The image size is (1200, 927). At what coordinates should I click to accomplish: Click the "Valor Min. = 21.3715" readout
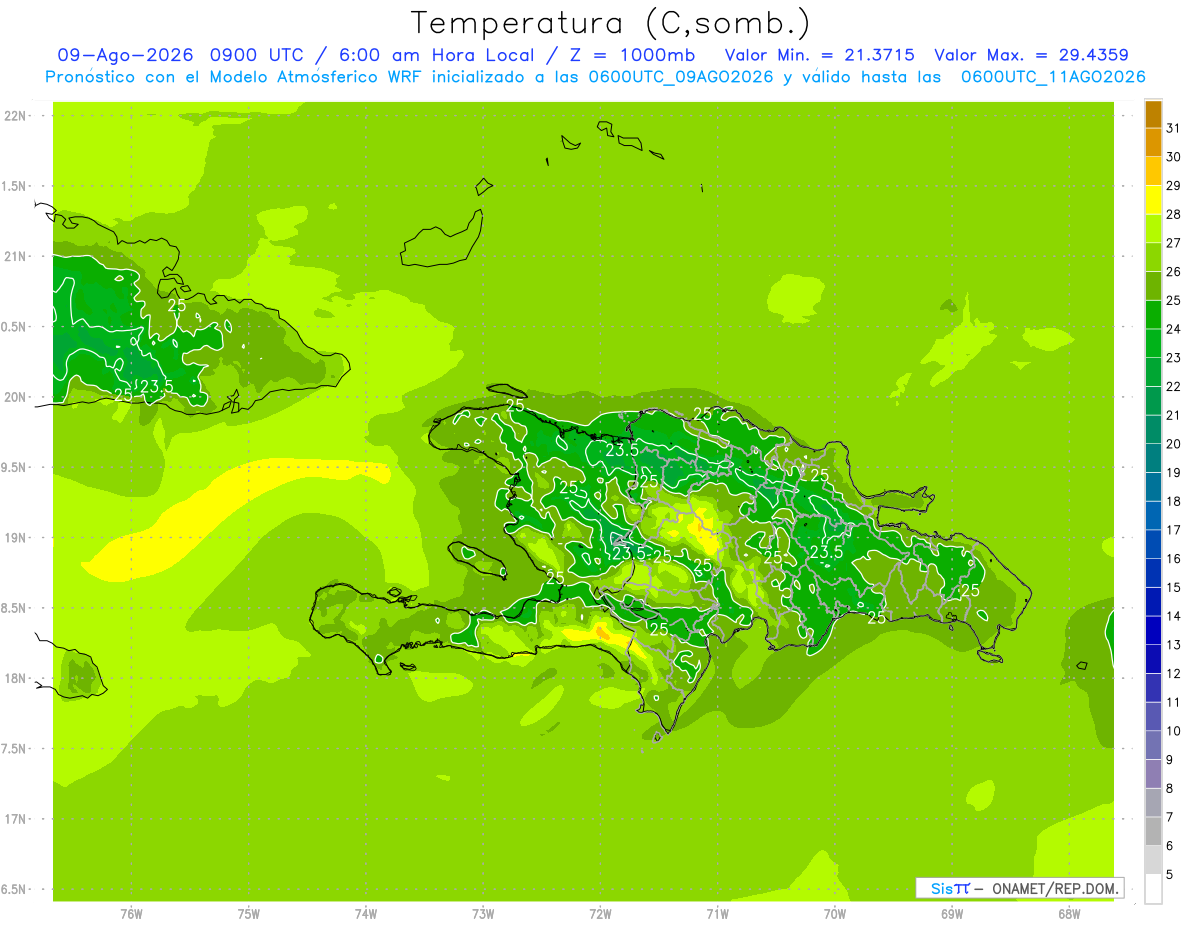click(x=819, y=55)
